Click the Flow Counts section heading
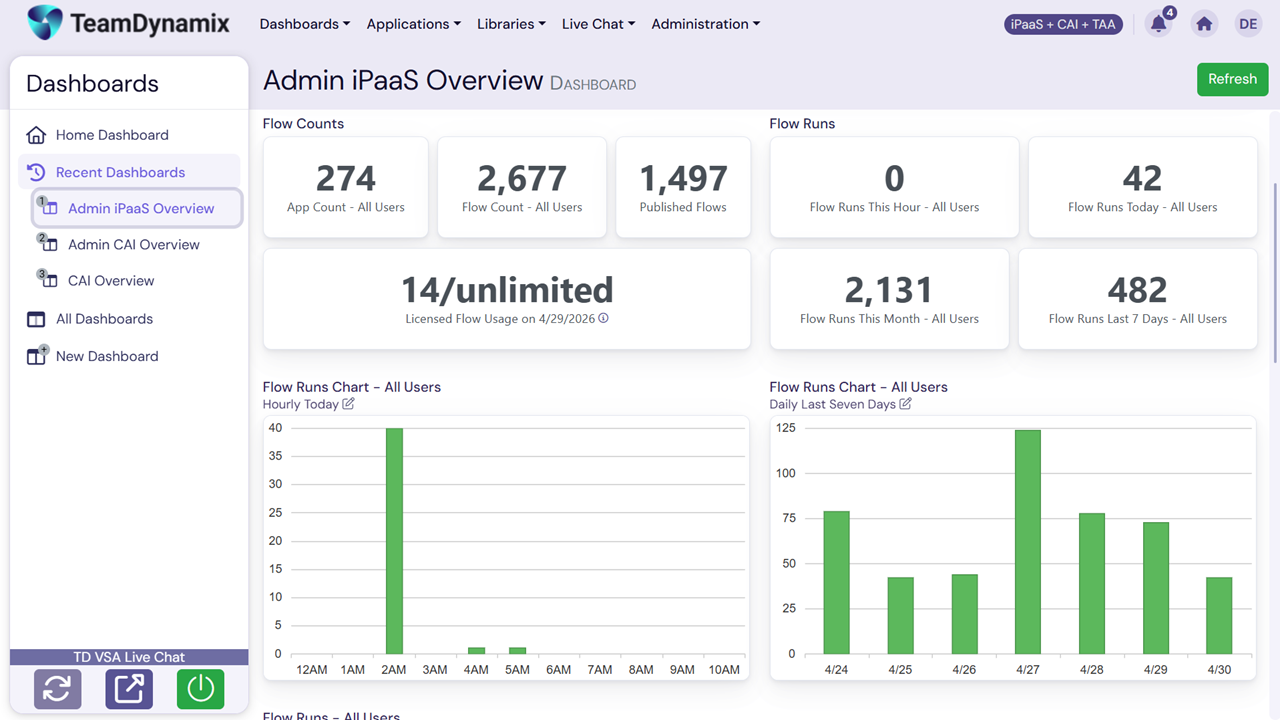1280x720 pixels. tap(303, 124)
